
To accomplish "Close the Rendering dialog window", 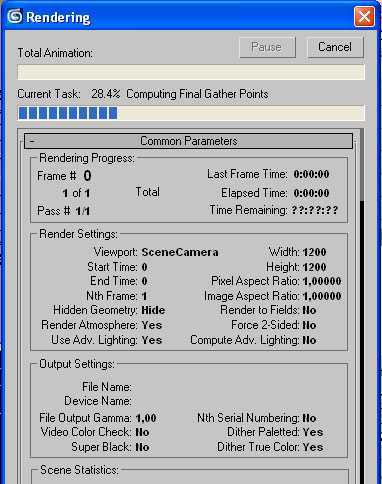I will pyautogui.click(x=364, y=16).
